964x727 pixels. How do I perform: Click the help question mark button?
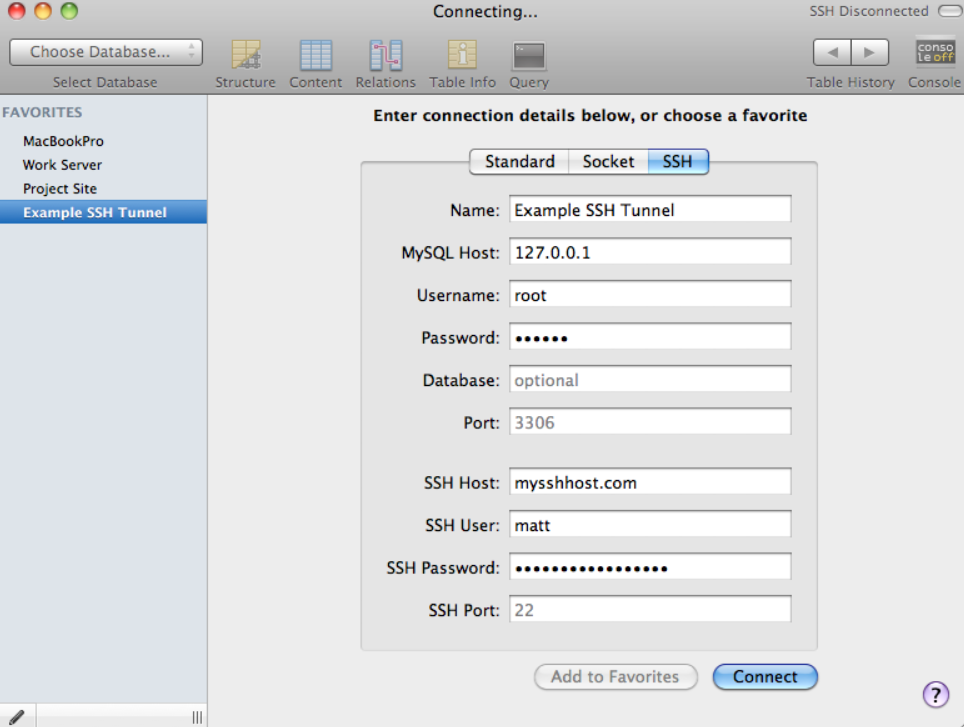click(936, 695)
